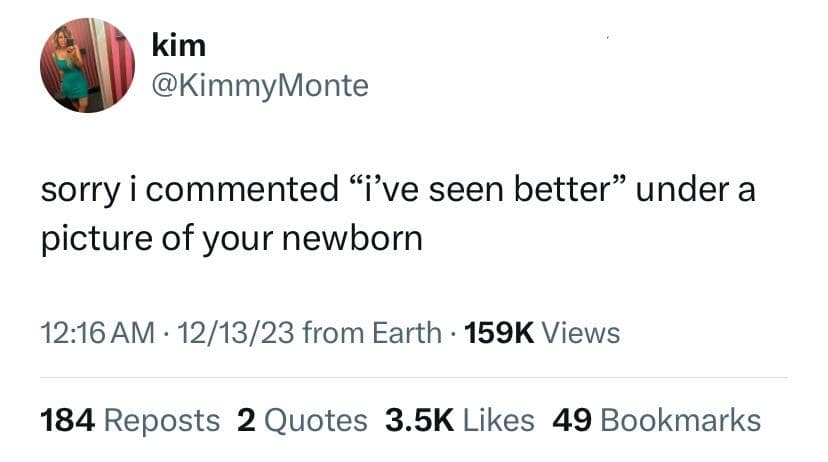Click the 184 repost count number

[x=68, y=420]
